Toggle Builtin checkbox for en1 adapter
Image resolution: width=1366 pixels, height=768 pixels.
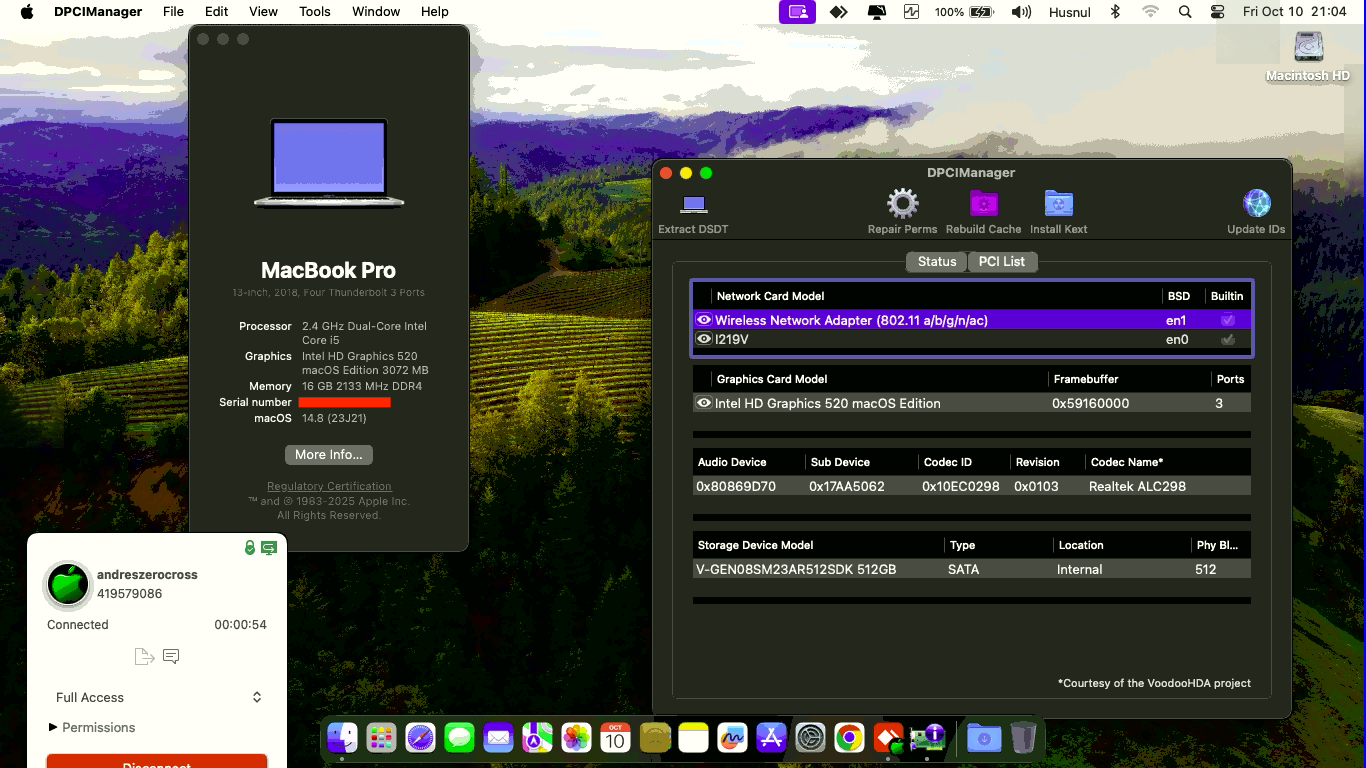click(x=1228, y=320)
